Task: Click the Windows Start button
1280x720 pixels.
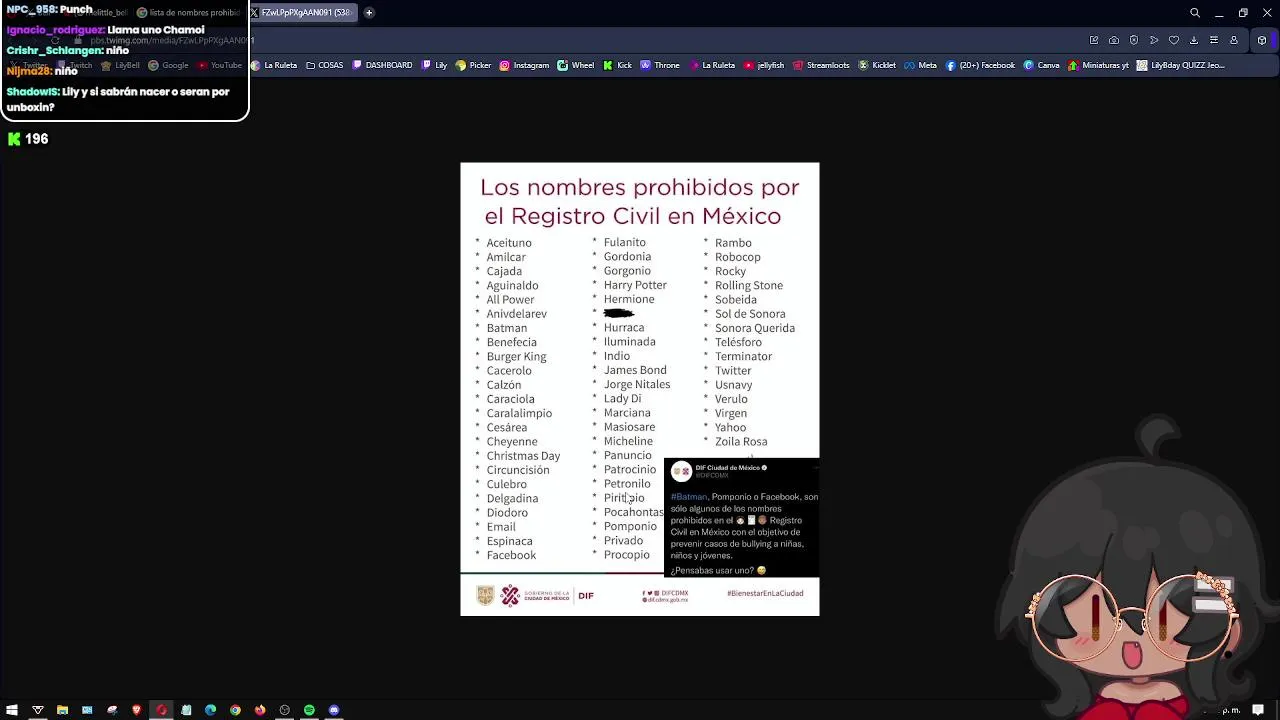Action: pos(13,710)
